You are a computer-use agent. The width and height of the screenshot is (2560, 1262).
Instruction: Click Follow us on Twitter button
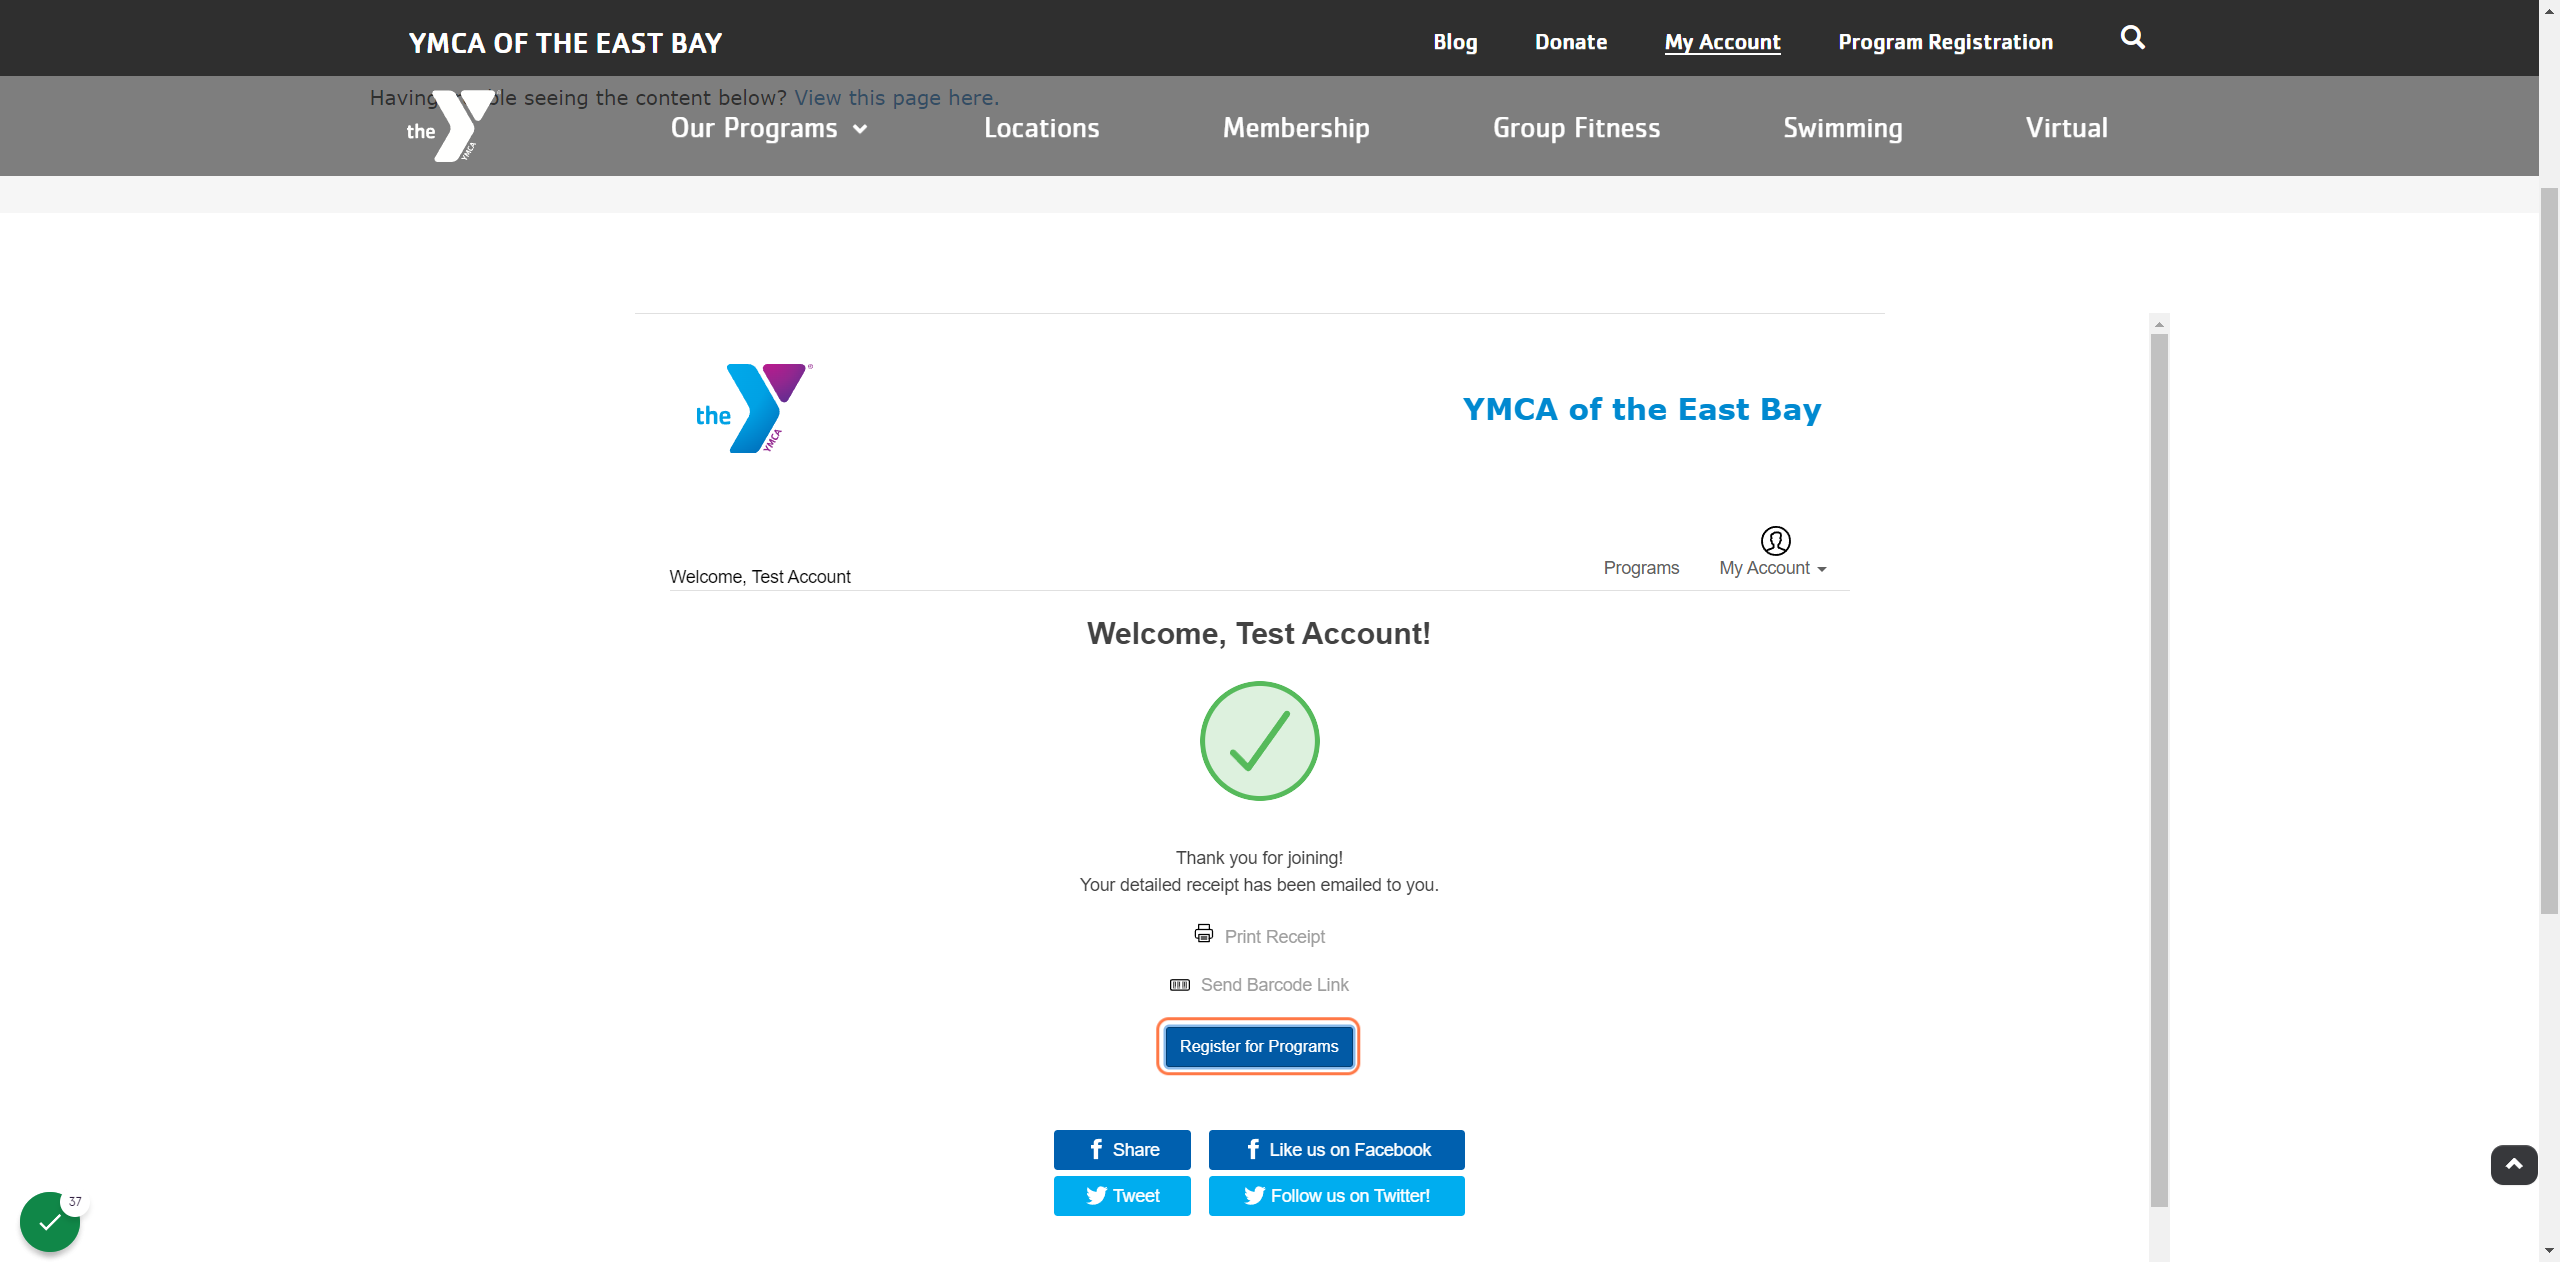1336,1196
